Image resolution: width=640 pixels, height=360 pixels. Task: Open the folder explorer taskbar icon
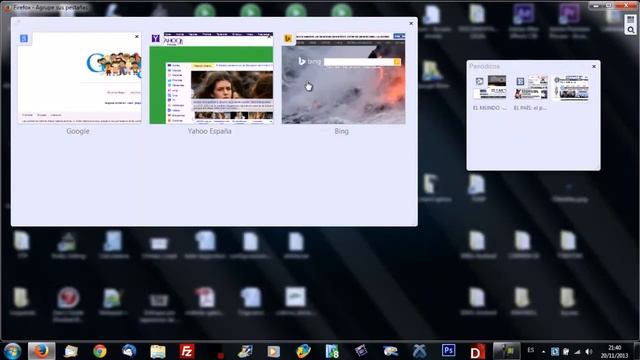(158, 351)
